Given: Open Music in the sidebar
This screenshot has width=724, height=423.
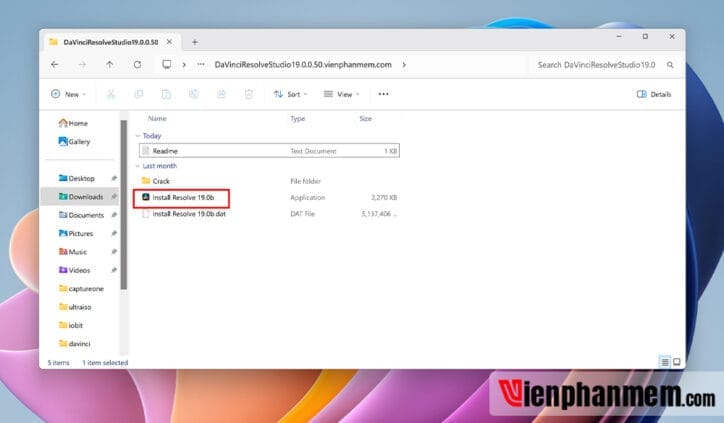Looking at the screenshot, I should click(x=73, y=252).
